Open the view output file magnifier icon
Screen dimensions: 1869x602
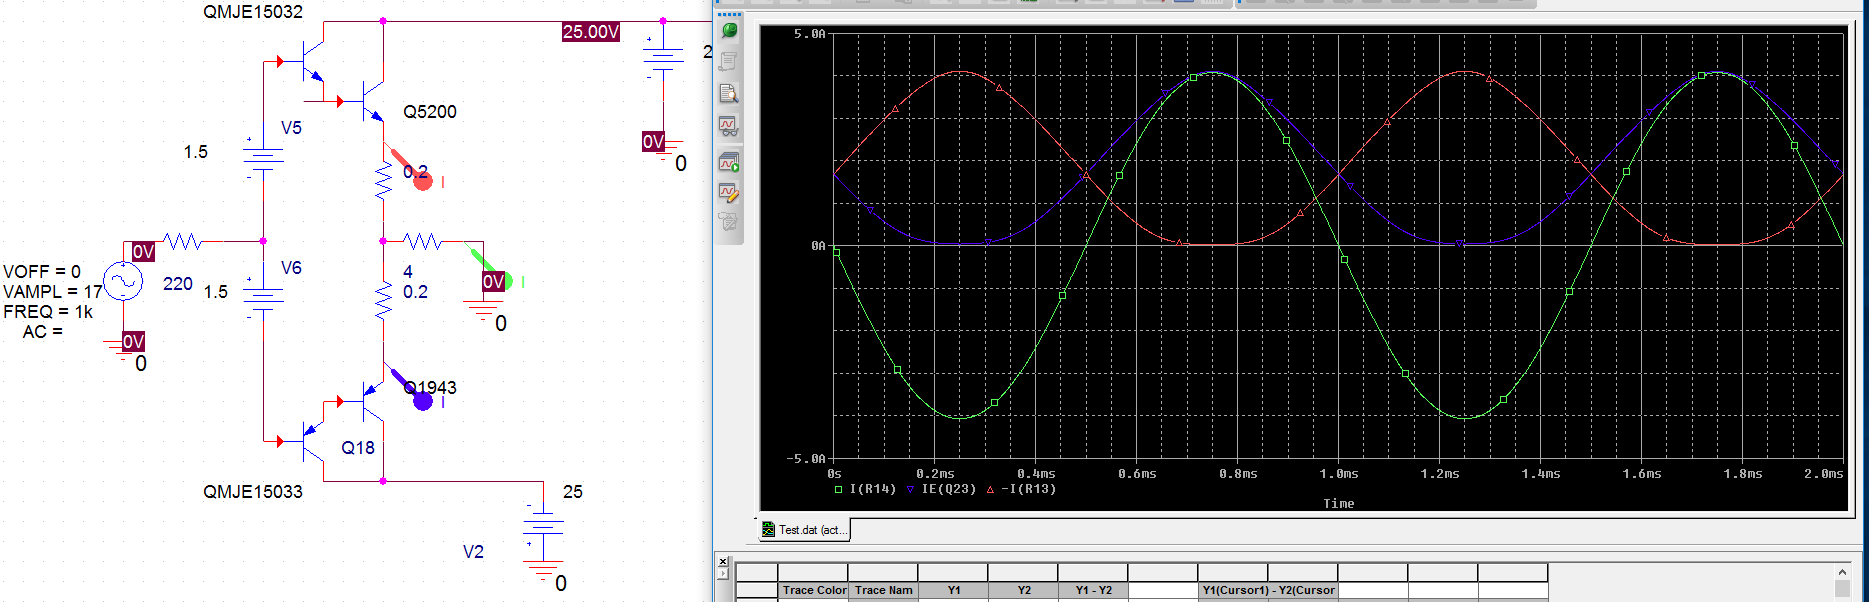coord(729,94)
